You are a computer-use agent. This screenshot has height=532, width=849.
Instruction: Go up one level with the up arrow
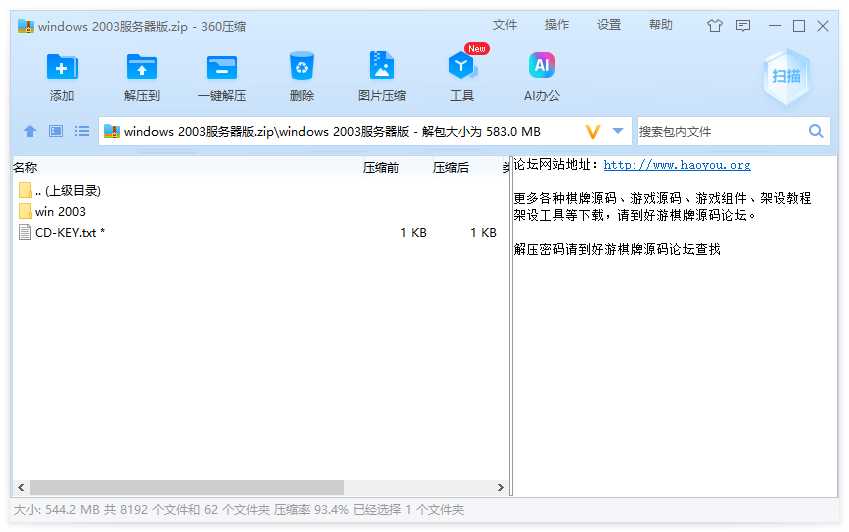30,131
